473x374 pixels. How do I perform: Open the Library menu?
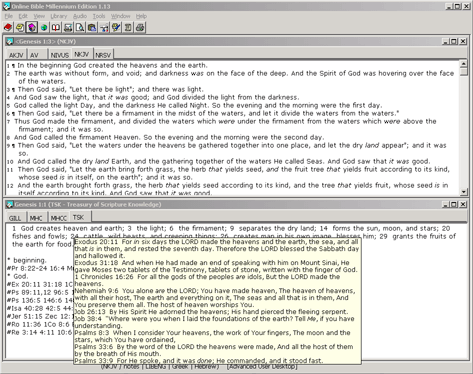[x=59, y=16]
